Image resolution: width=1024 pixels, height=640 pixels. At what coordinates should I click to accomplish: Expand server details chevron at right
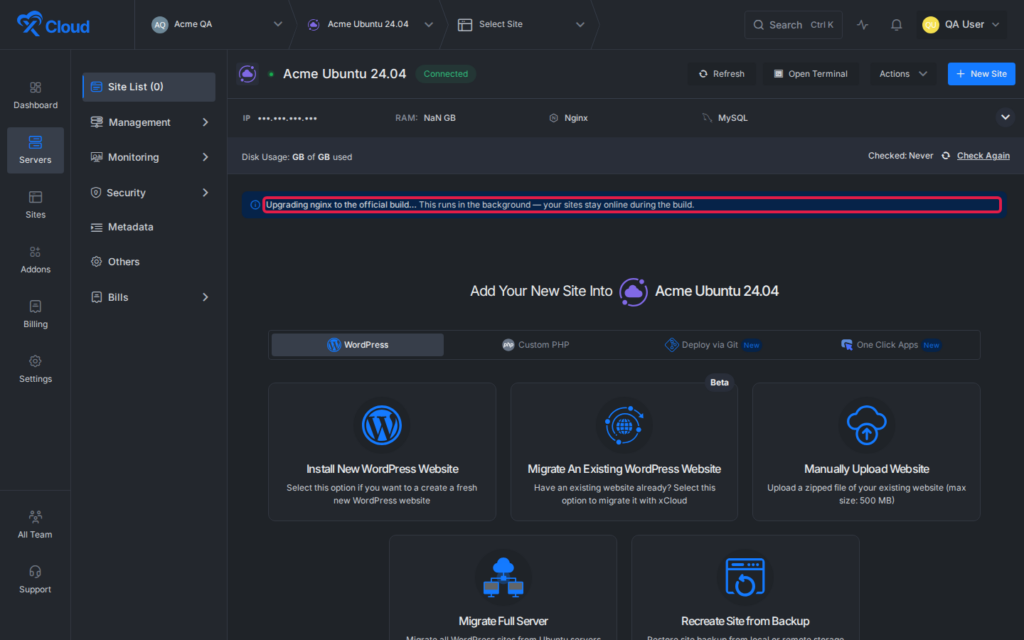tap(1005, 118)
